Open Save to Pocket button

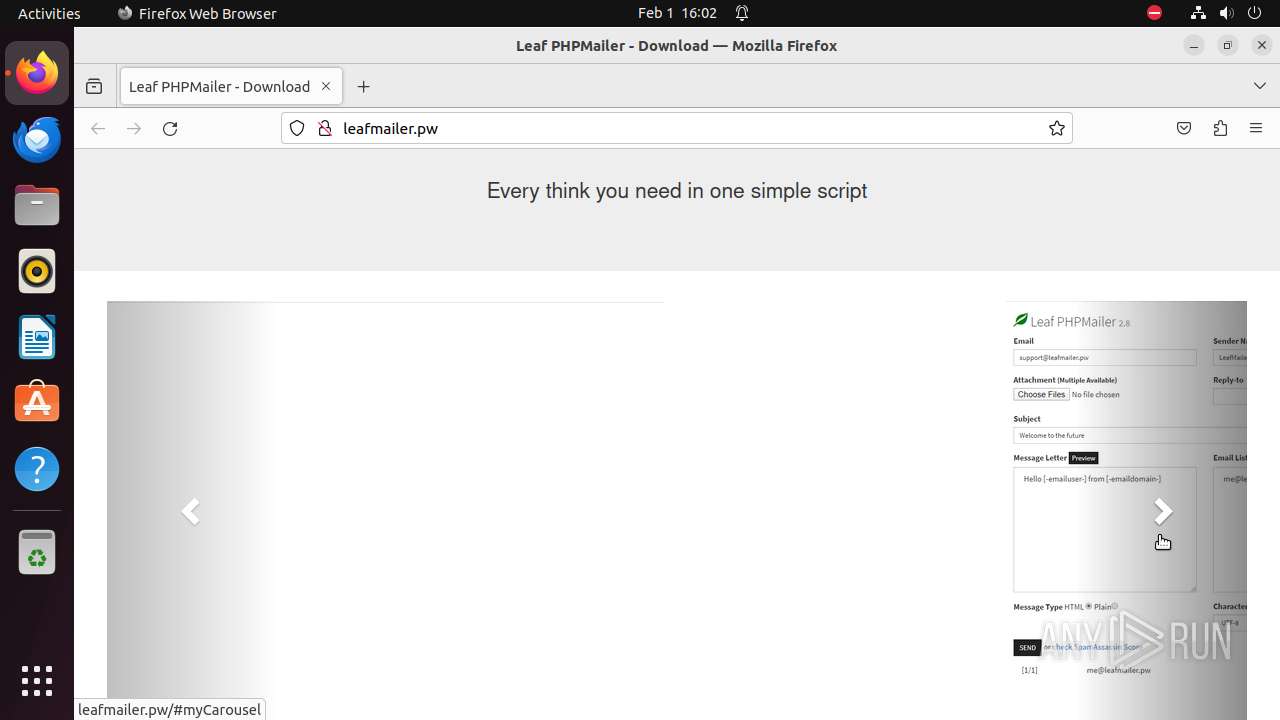pyautogui.click(x=1184, y=128)
